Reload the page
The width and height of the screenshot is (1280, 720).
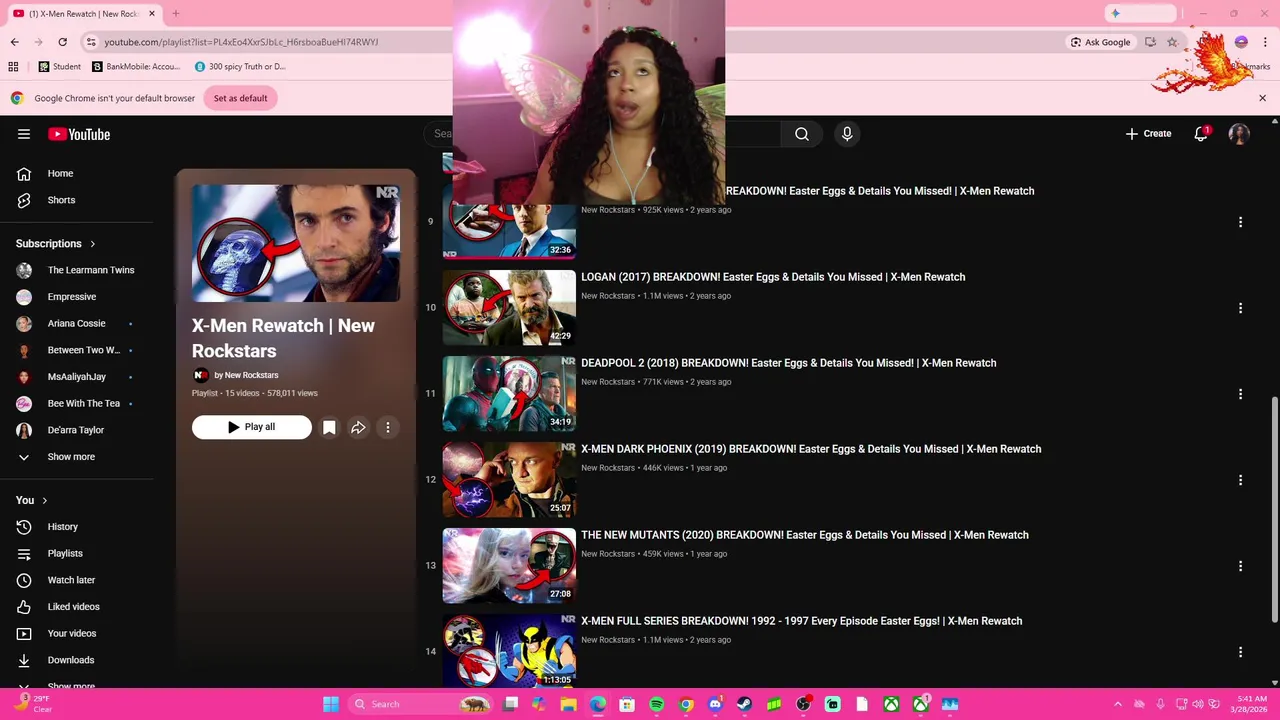pos(62,42)
